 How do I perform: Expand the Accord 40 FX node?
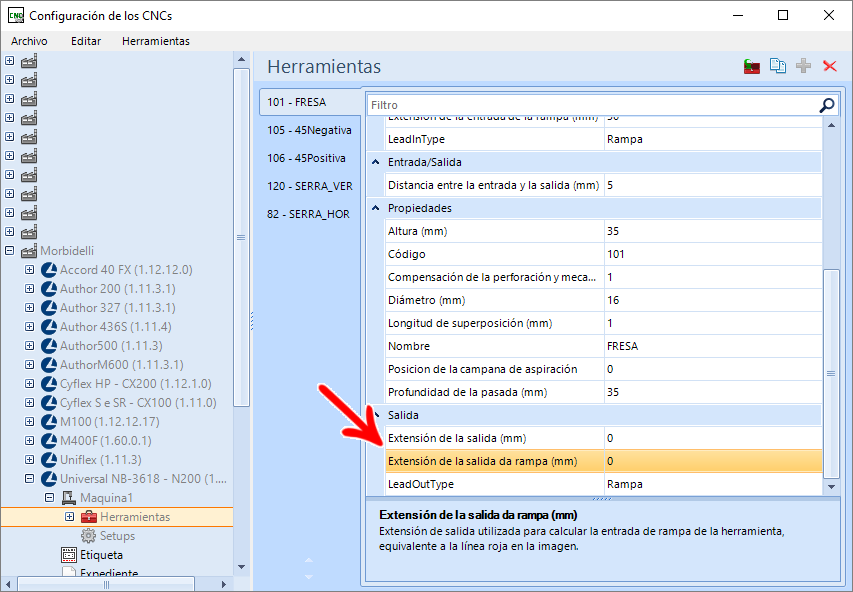pos(29,270)
